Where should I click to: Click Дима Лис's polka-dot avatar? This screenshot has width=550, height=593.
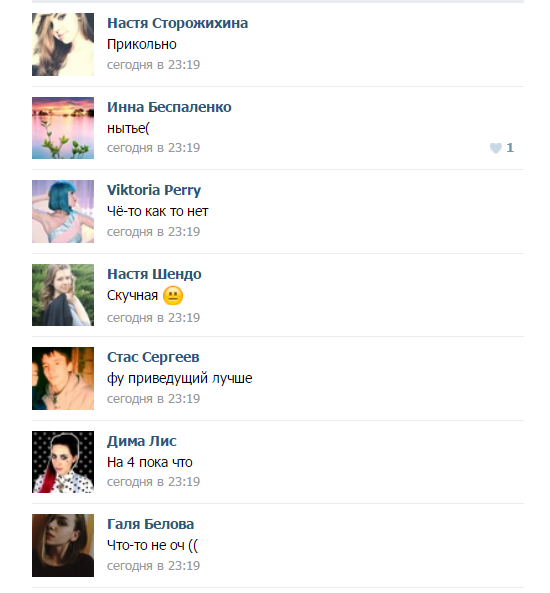point(63,462)
